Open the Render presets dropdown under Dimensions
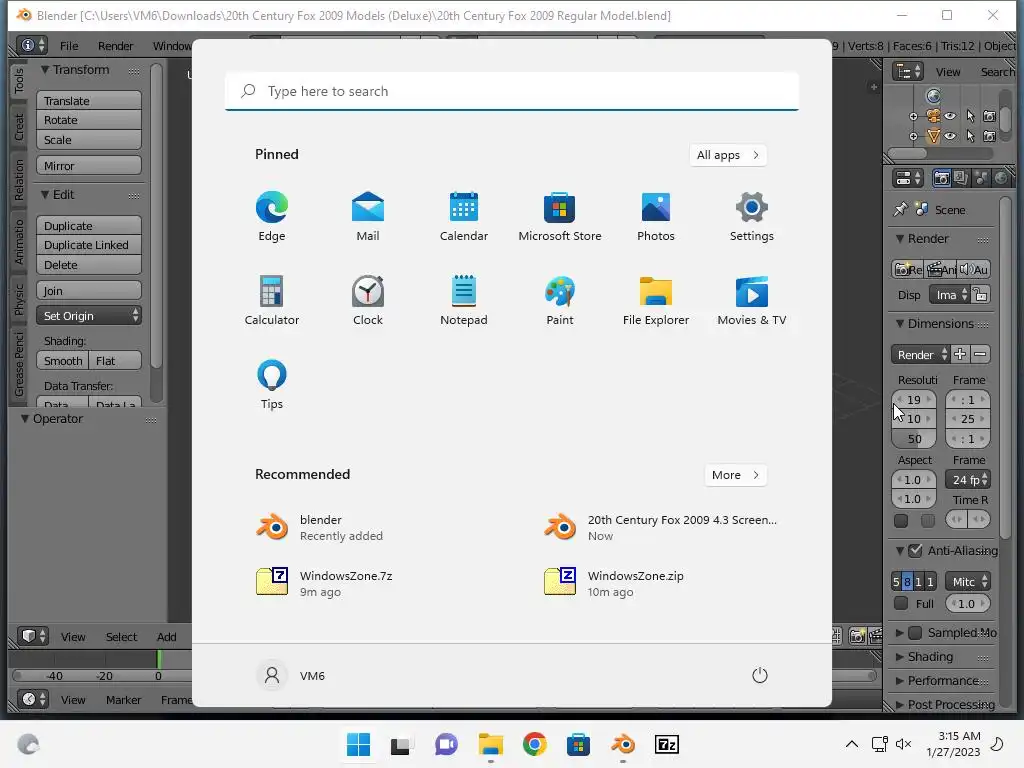Viewport: 1024px width, 768px height. point(920,354)
